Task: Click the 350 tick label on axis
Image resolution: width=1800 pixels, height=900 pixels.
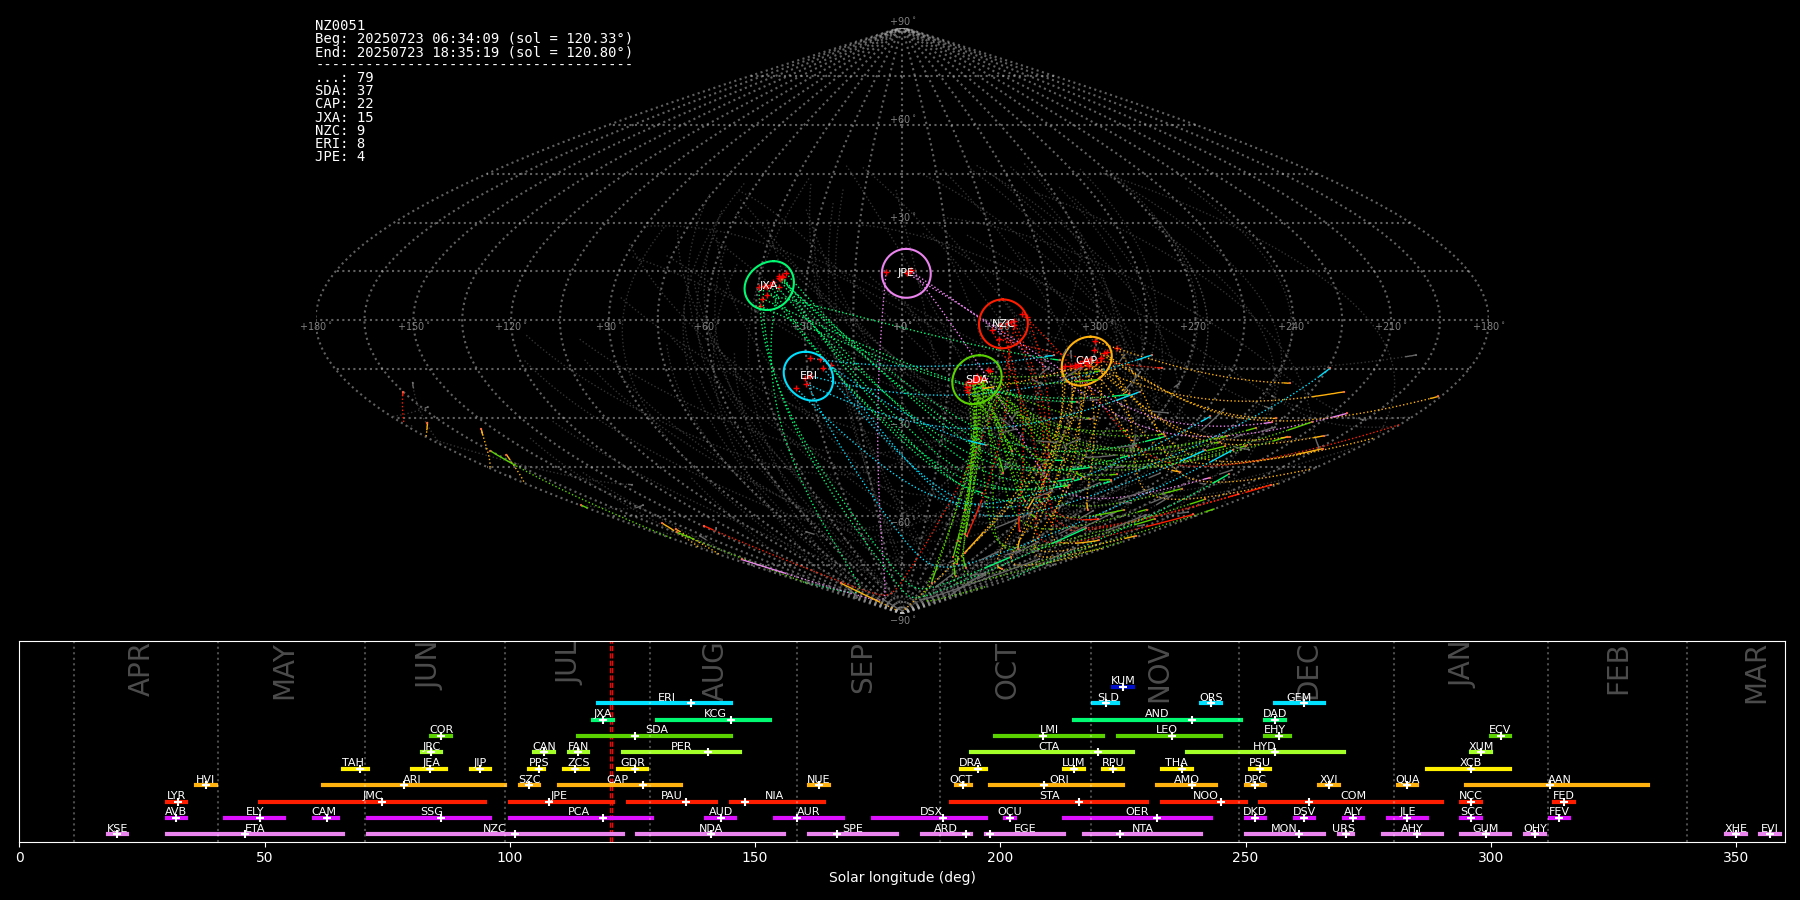Action: click(1735, 858)
